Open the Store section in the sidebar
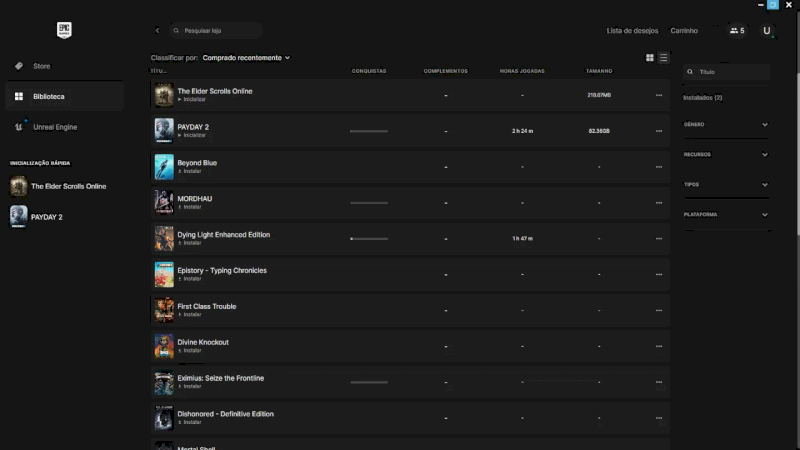800x450 pixels. [x=41, y=66]
